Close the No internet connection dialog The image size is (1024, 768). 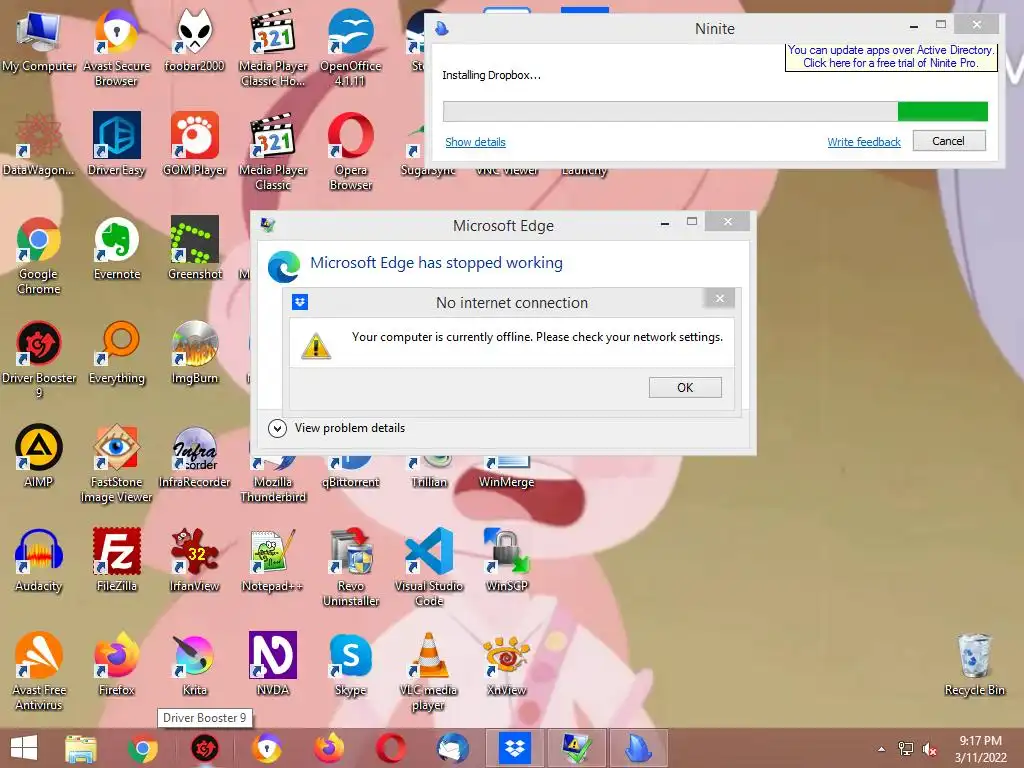click(x=720, y=298)
